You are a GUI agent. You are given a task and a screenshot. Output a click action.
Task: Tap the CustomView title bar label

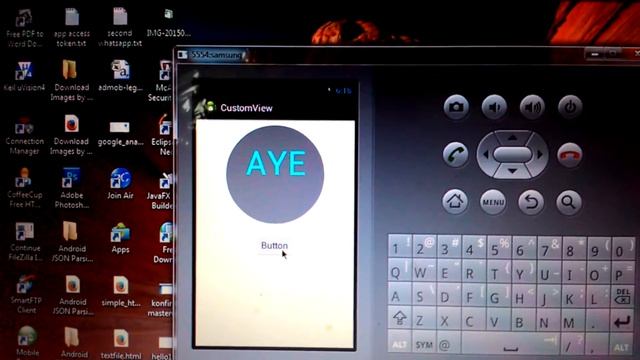coord(246,108)
